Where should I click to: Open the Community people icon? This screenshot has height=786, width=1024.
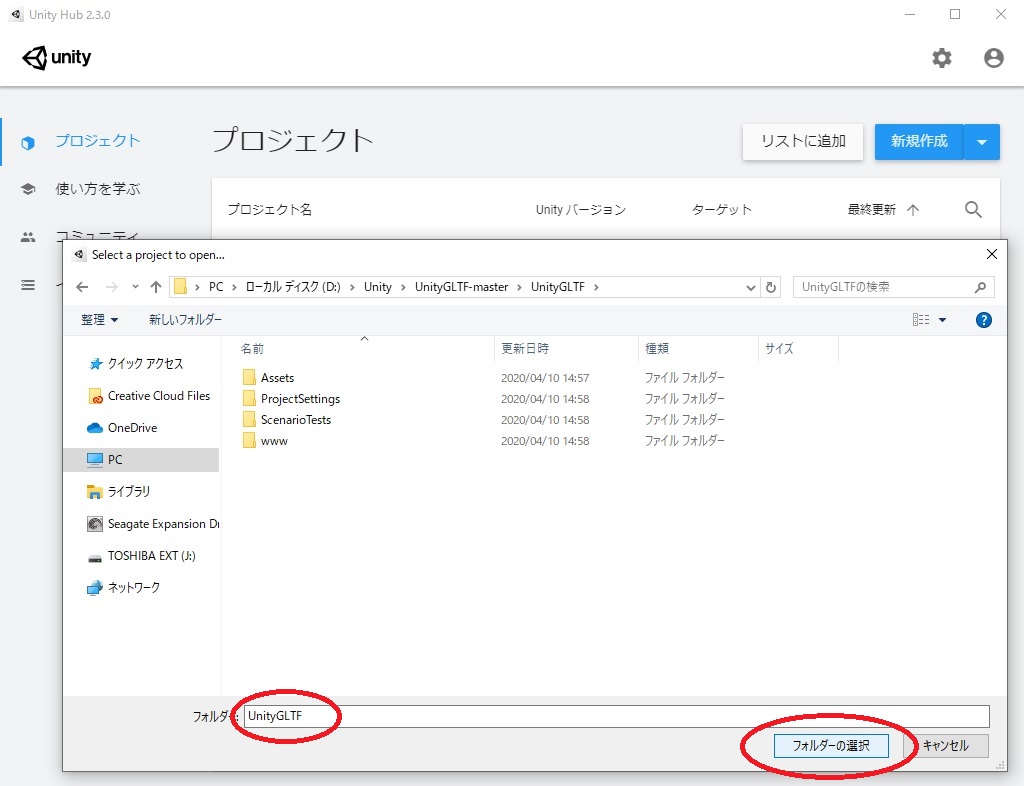[x=28, y=237]
